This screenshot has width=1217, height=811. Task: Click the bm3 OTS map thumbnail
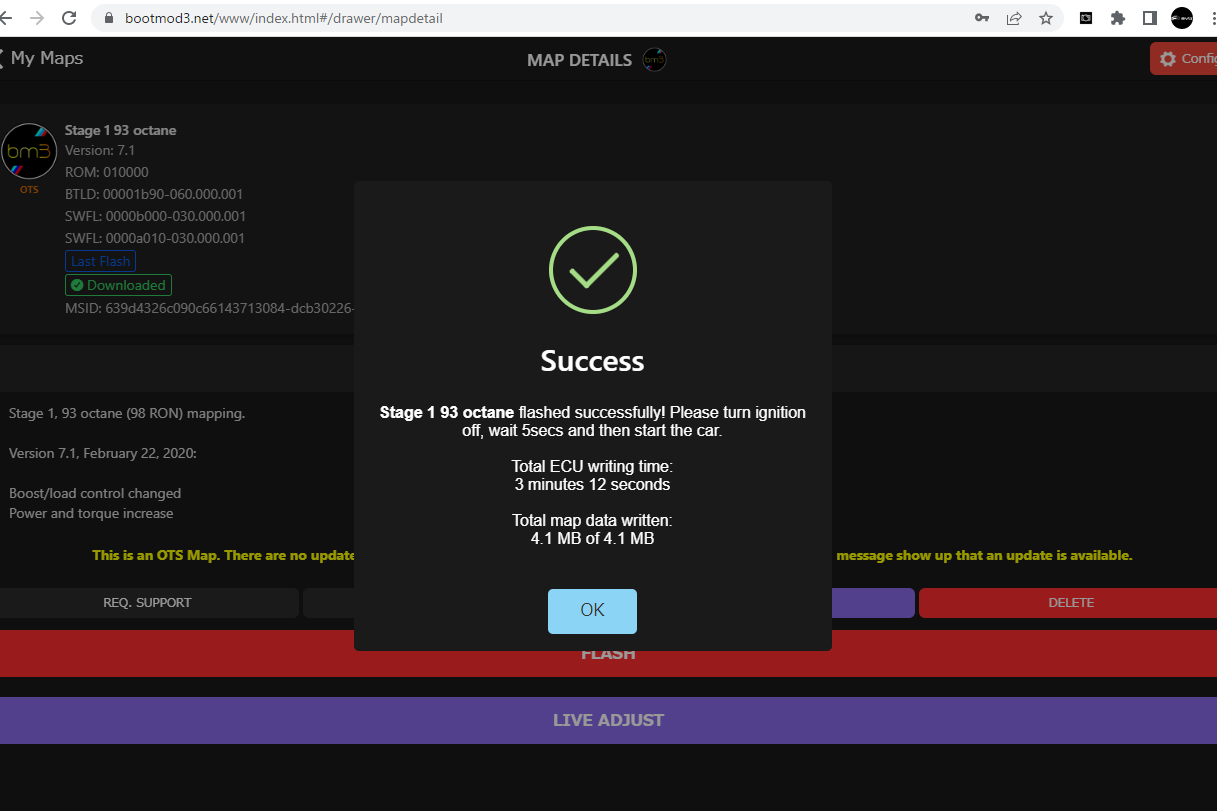[29, 151]
